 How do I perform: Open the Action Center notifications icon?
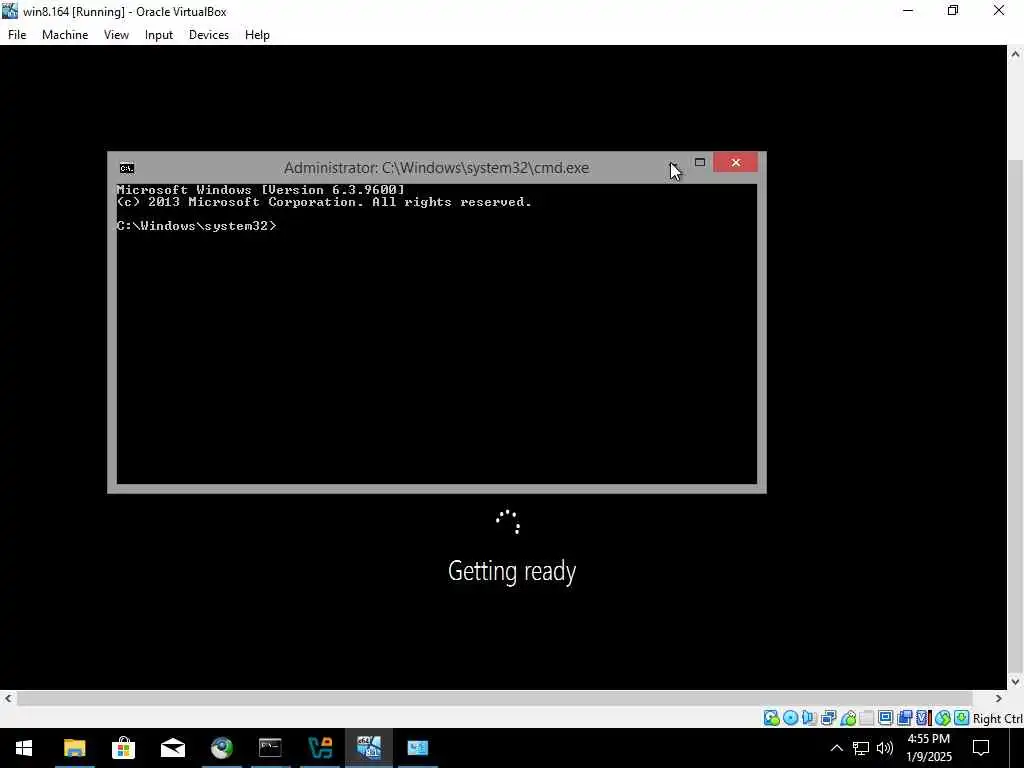click(x=981, y=748)
